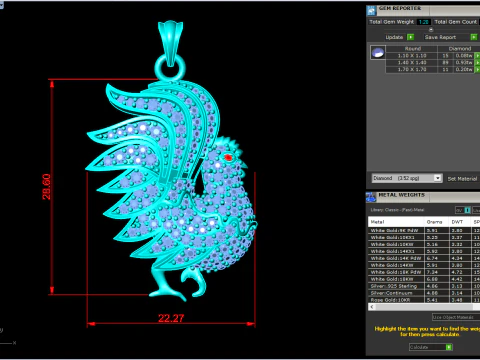
Task: Select the Rose Gold:10KR row
Action: [x=424, y=300]
